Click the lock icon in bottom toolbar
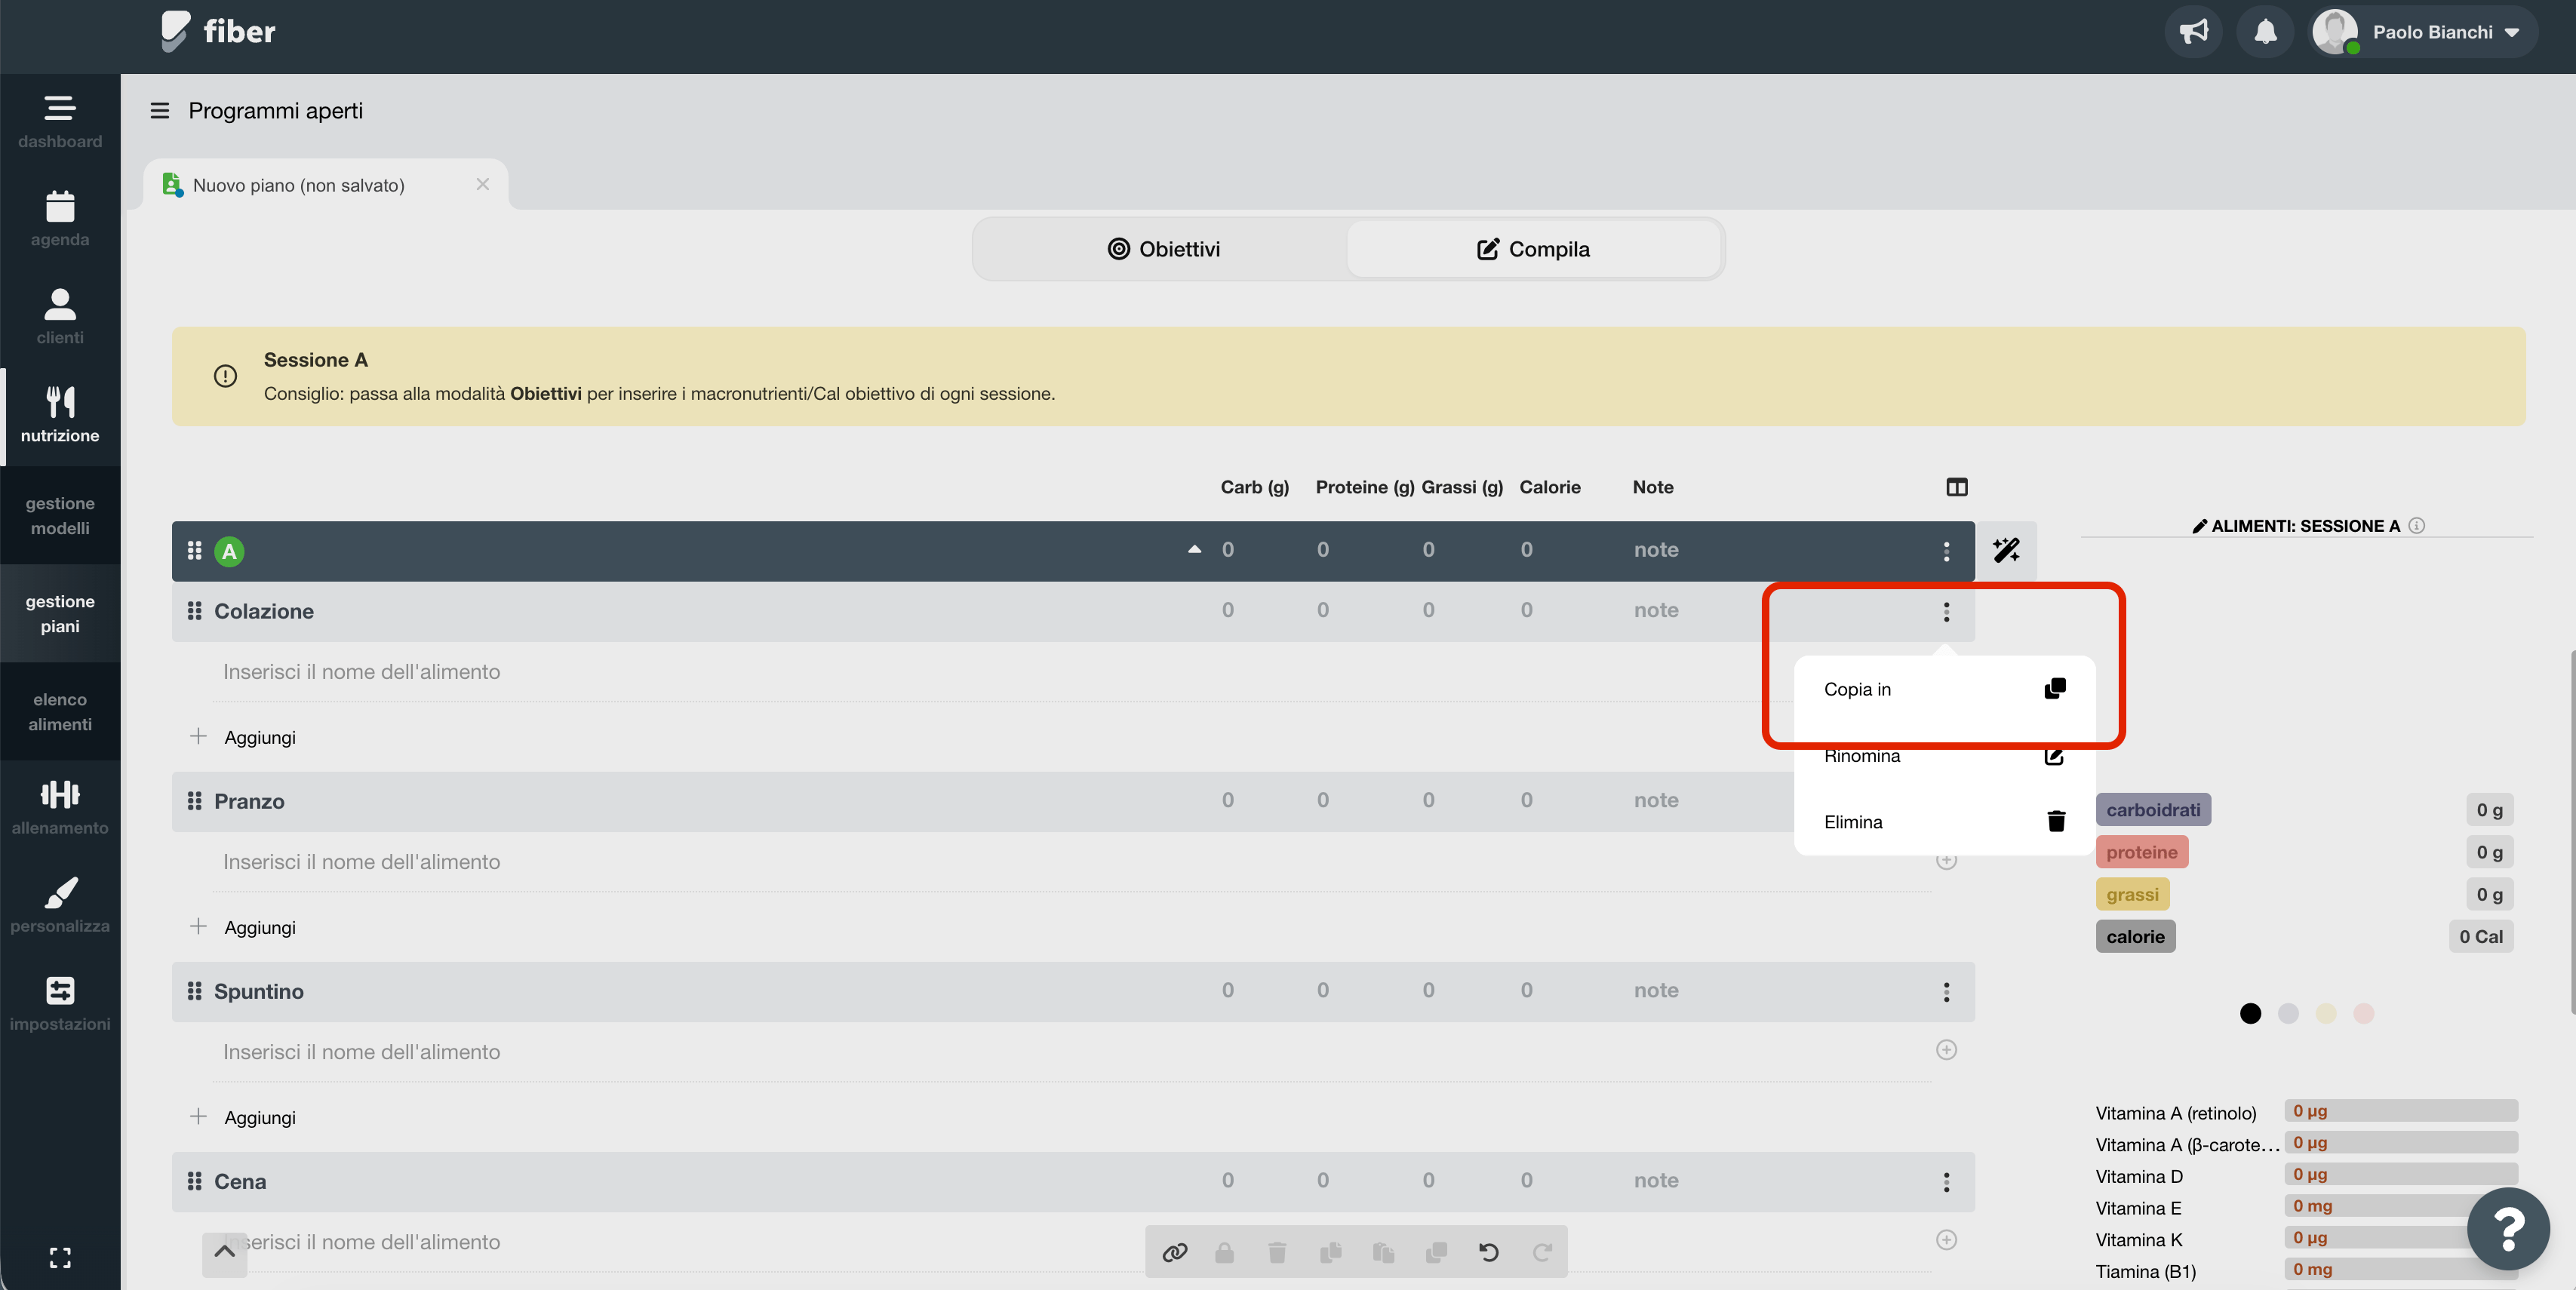2576x1290 pixels. point(1224,1252)
